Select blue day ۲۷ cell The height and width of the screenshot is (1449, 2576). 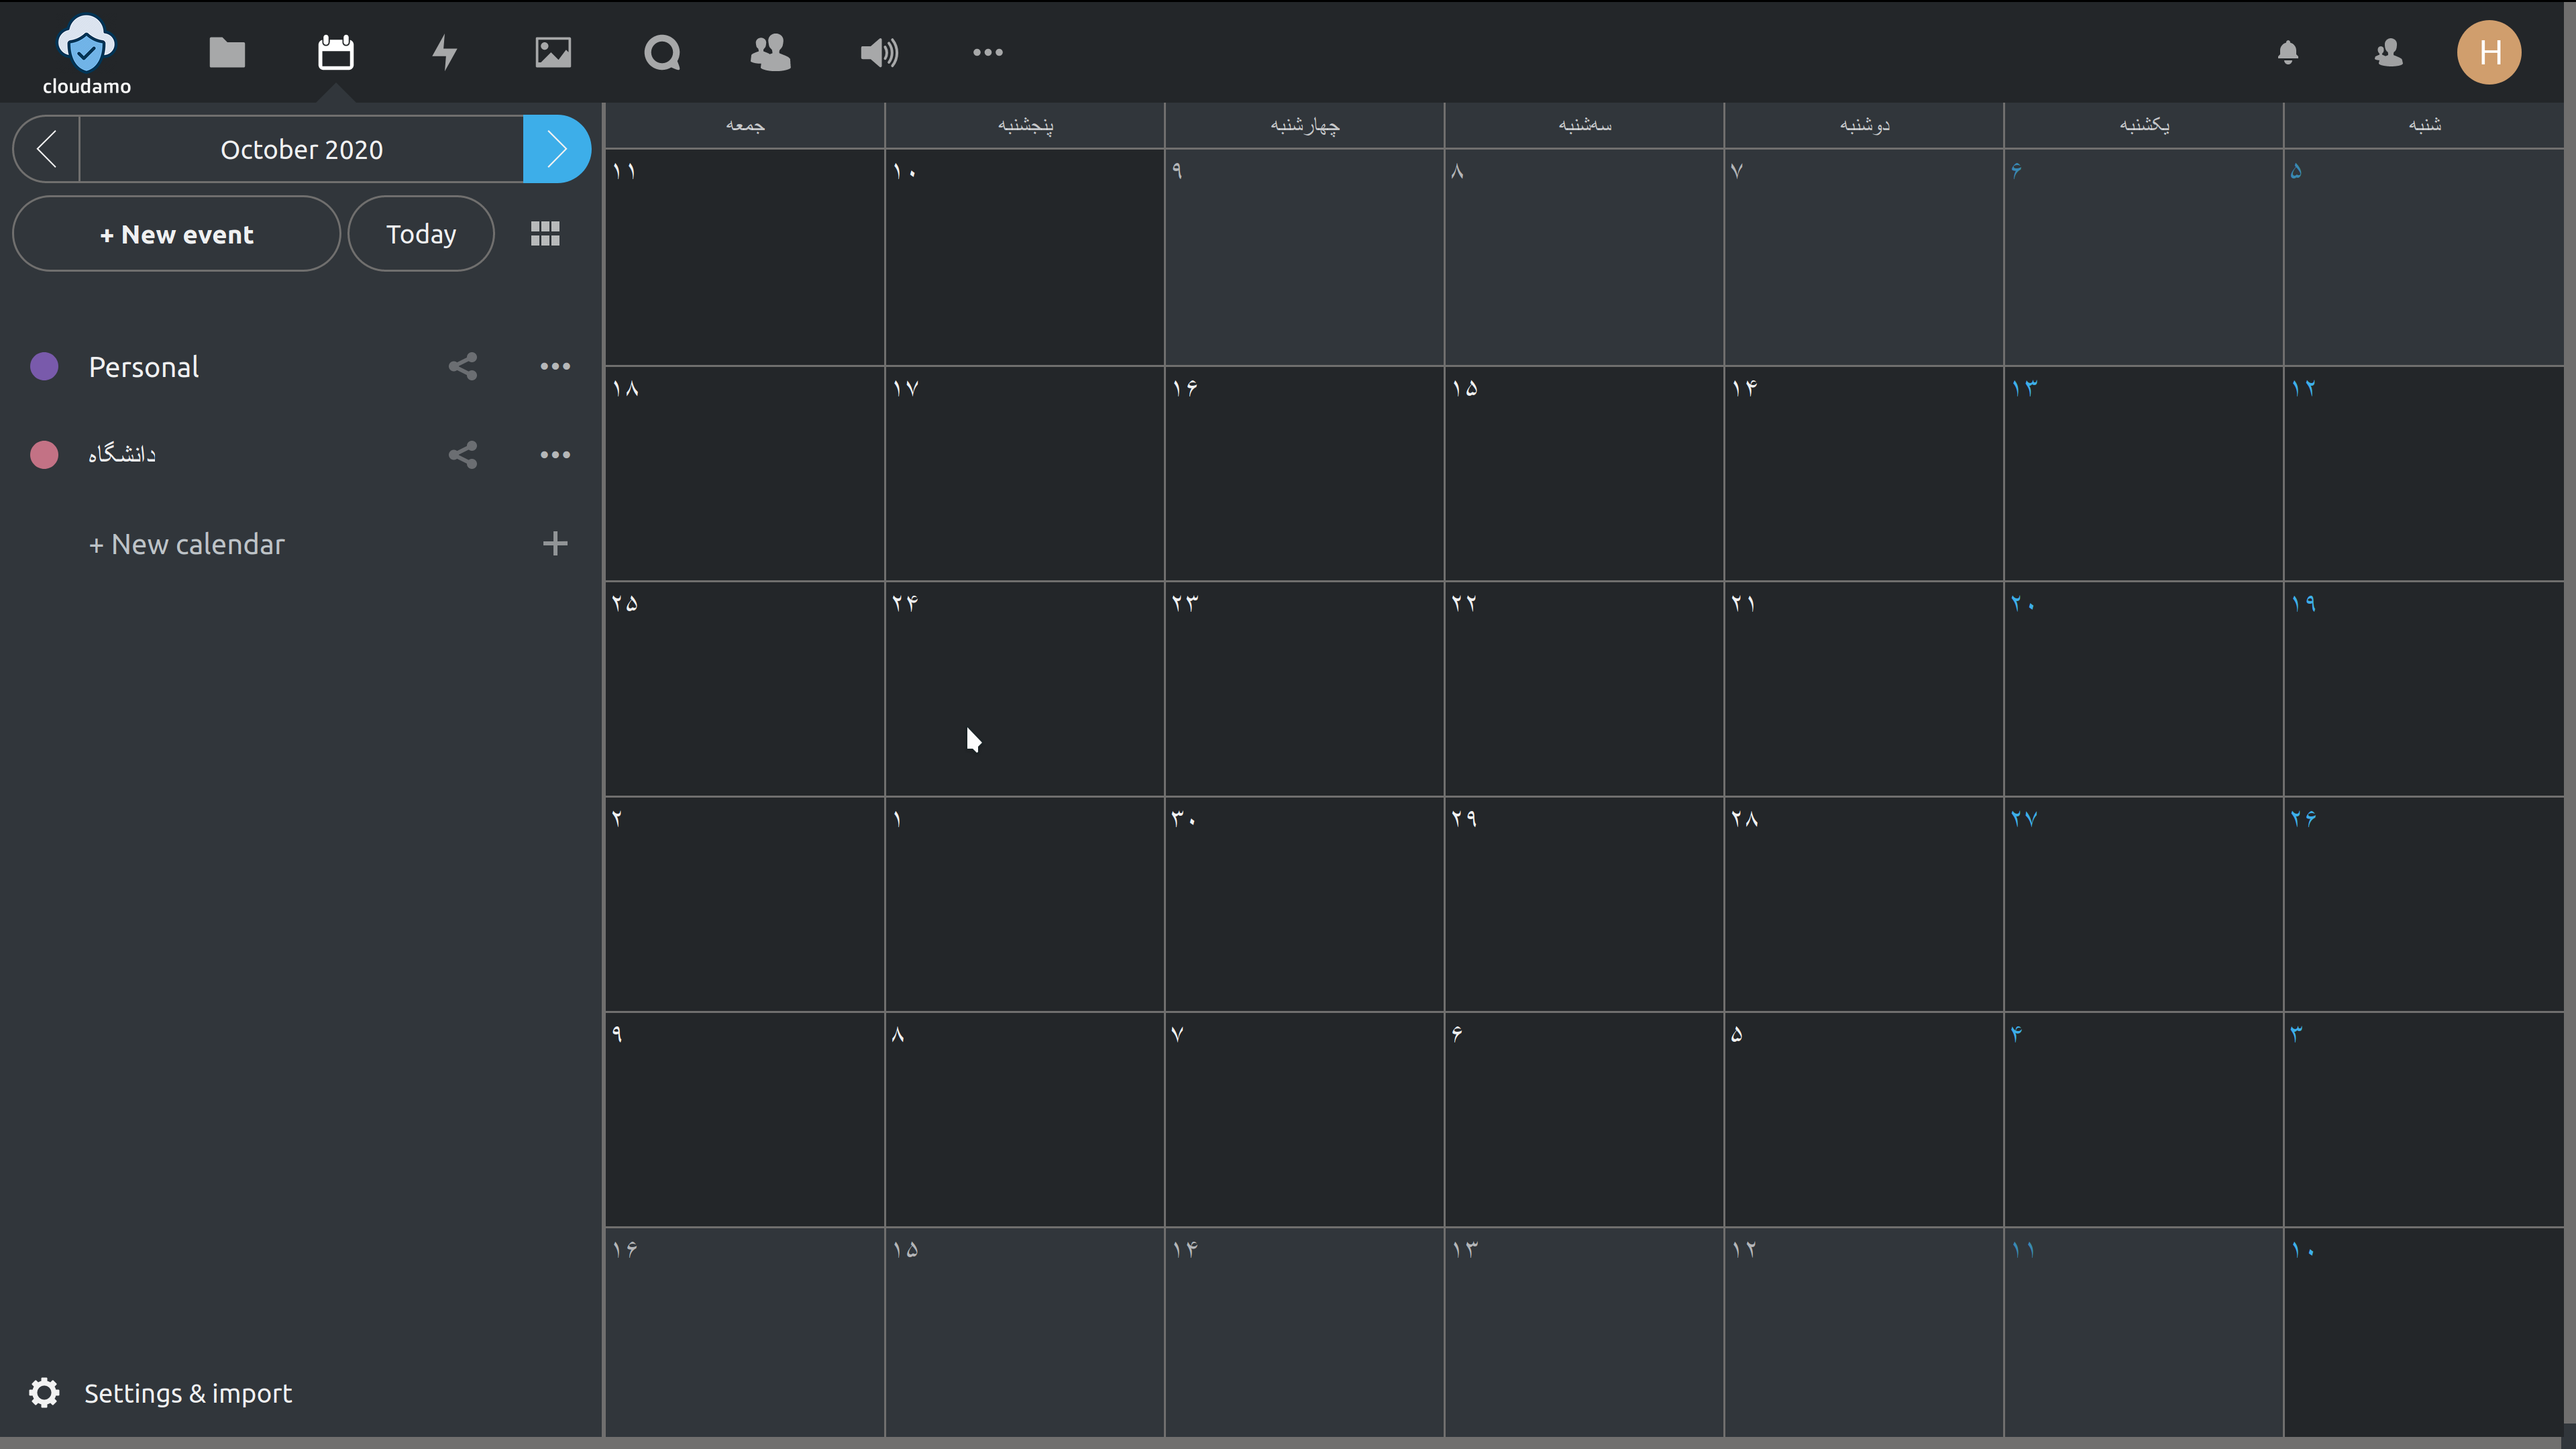2144,904
